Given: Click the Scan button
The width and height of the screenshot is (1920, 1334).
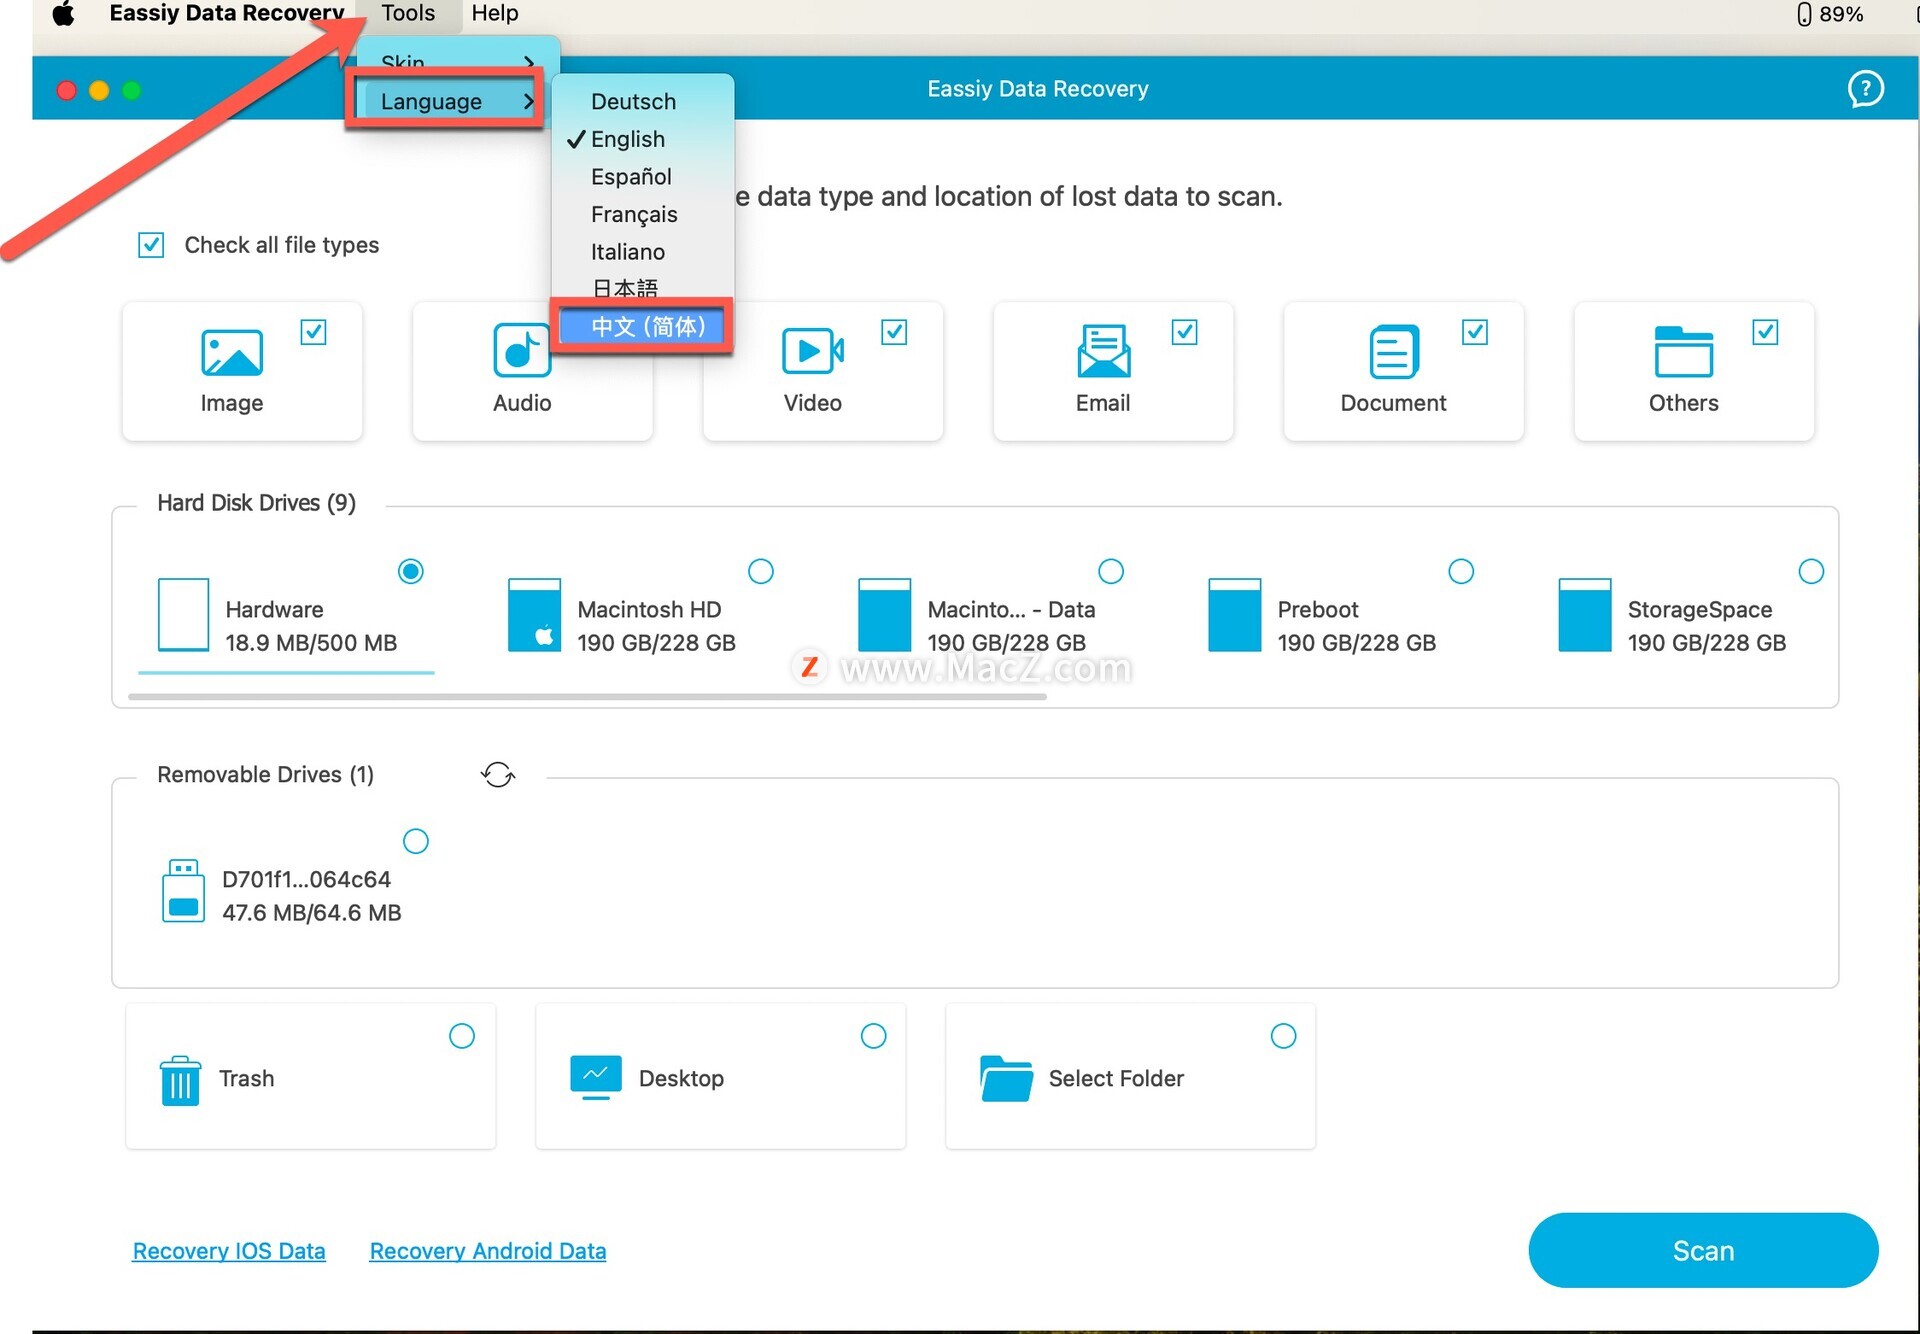Looking at the screenshot, I should pyautogui.click(x=1703, y=1250).
